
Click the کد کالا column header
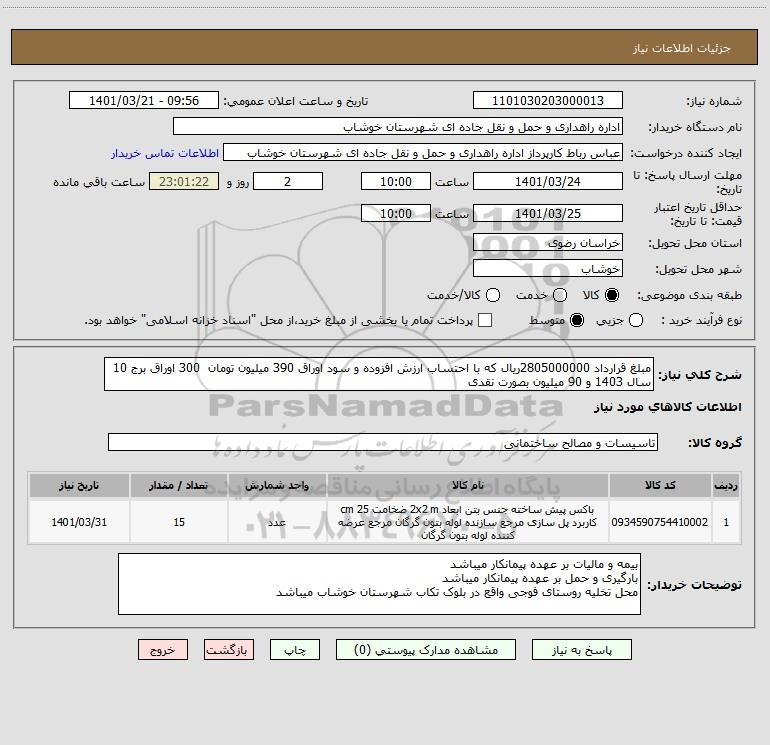[660, 485]
